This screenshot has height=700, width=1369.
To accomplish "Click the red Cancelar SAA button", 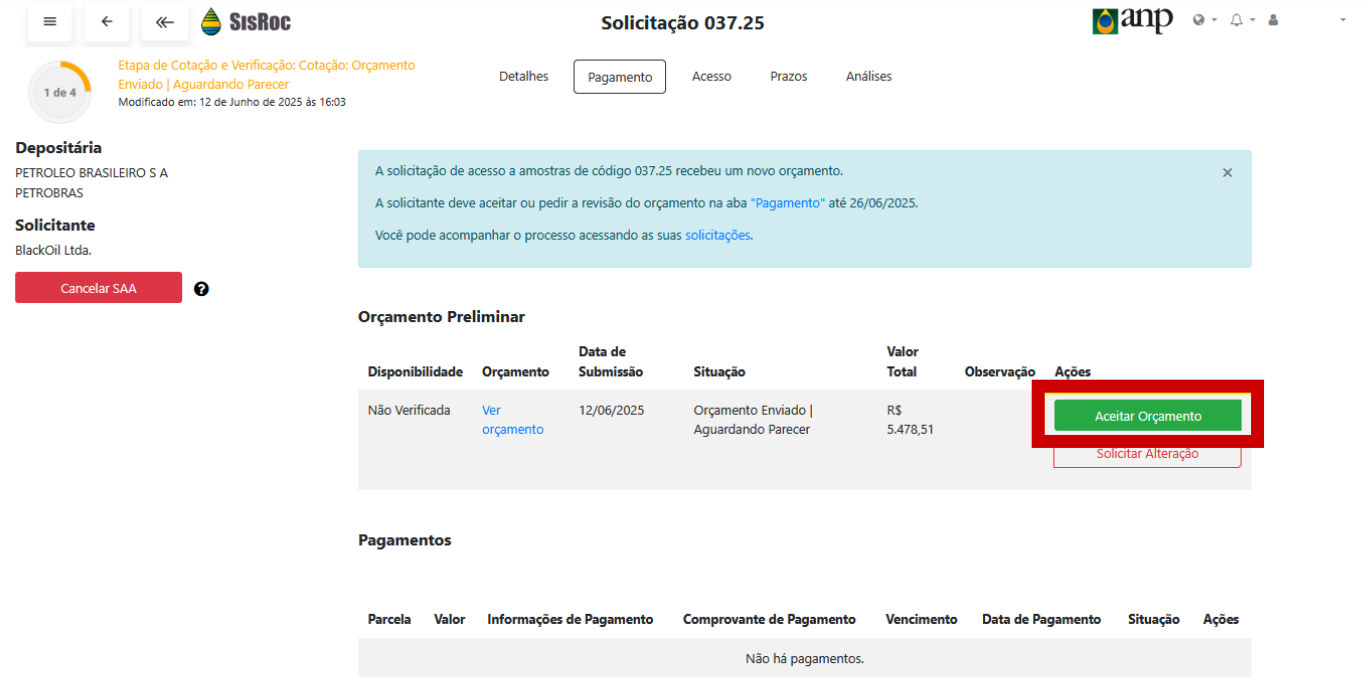I will [x=98, y=288].
